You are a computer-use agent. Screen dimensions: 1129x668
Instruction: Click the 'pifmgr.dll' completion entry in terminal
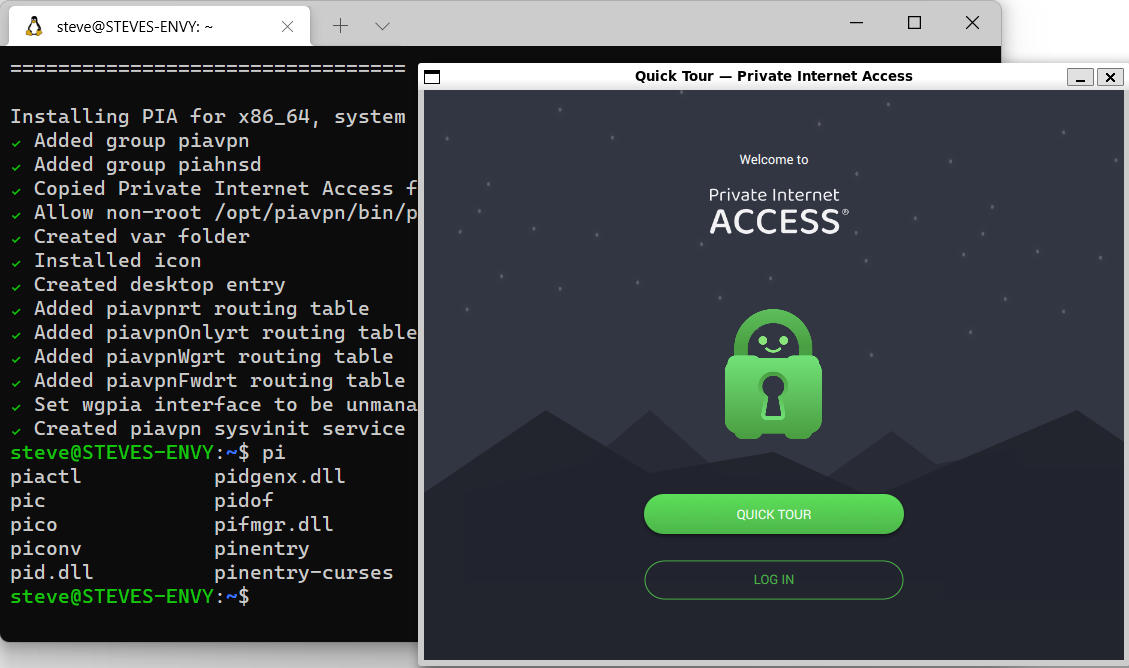(274, 524)
